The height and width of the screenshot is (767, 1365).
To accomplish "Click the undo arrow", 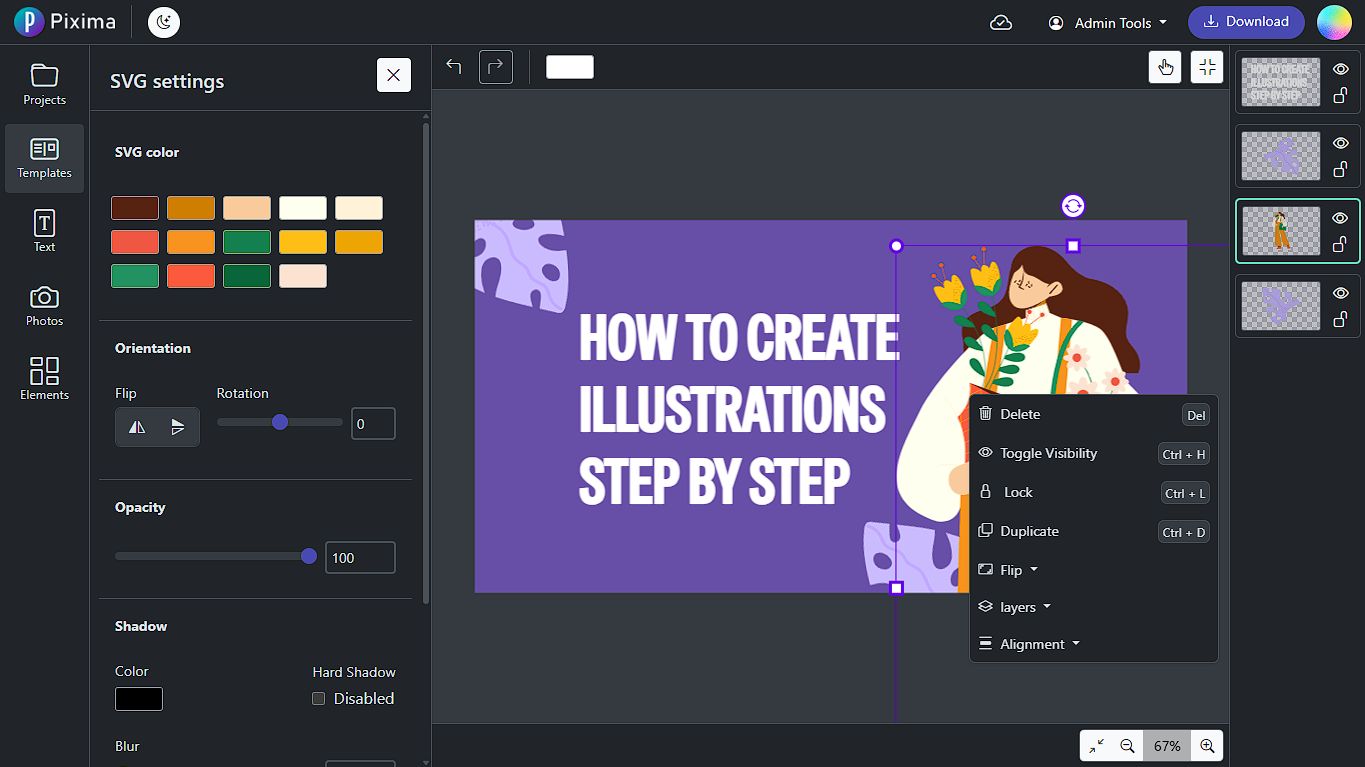I will (454, 67).
